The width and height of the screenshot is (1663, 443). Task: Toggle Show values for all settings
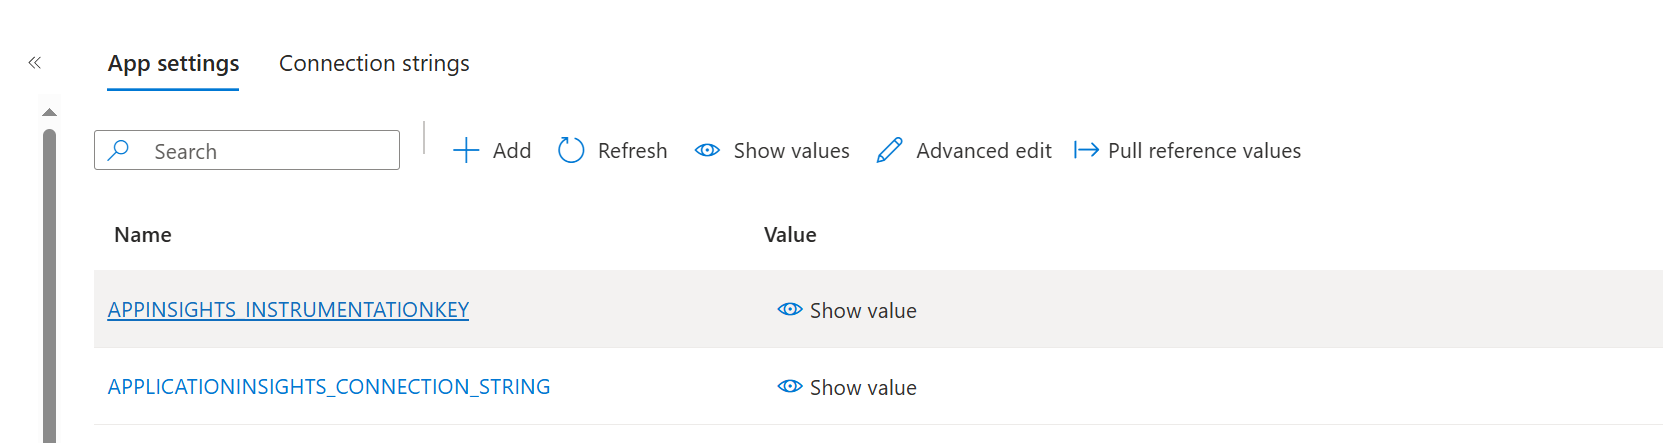[791, 151]
